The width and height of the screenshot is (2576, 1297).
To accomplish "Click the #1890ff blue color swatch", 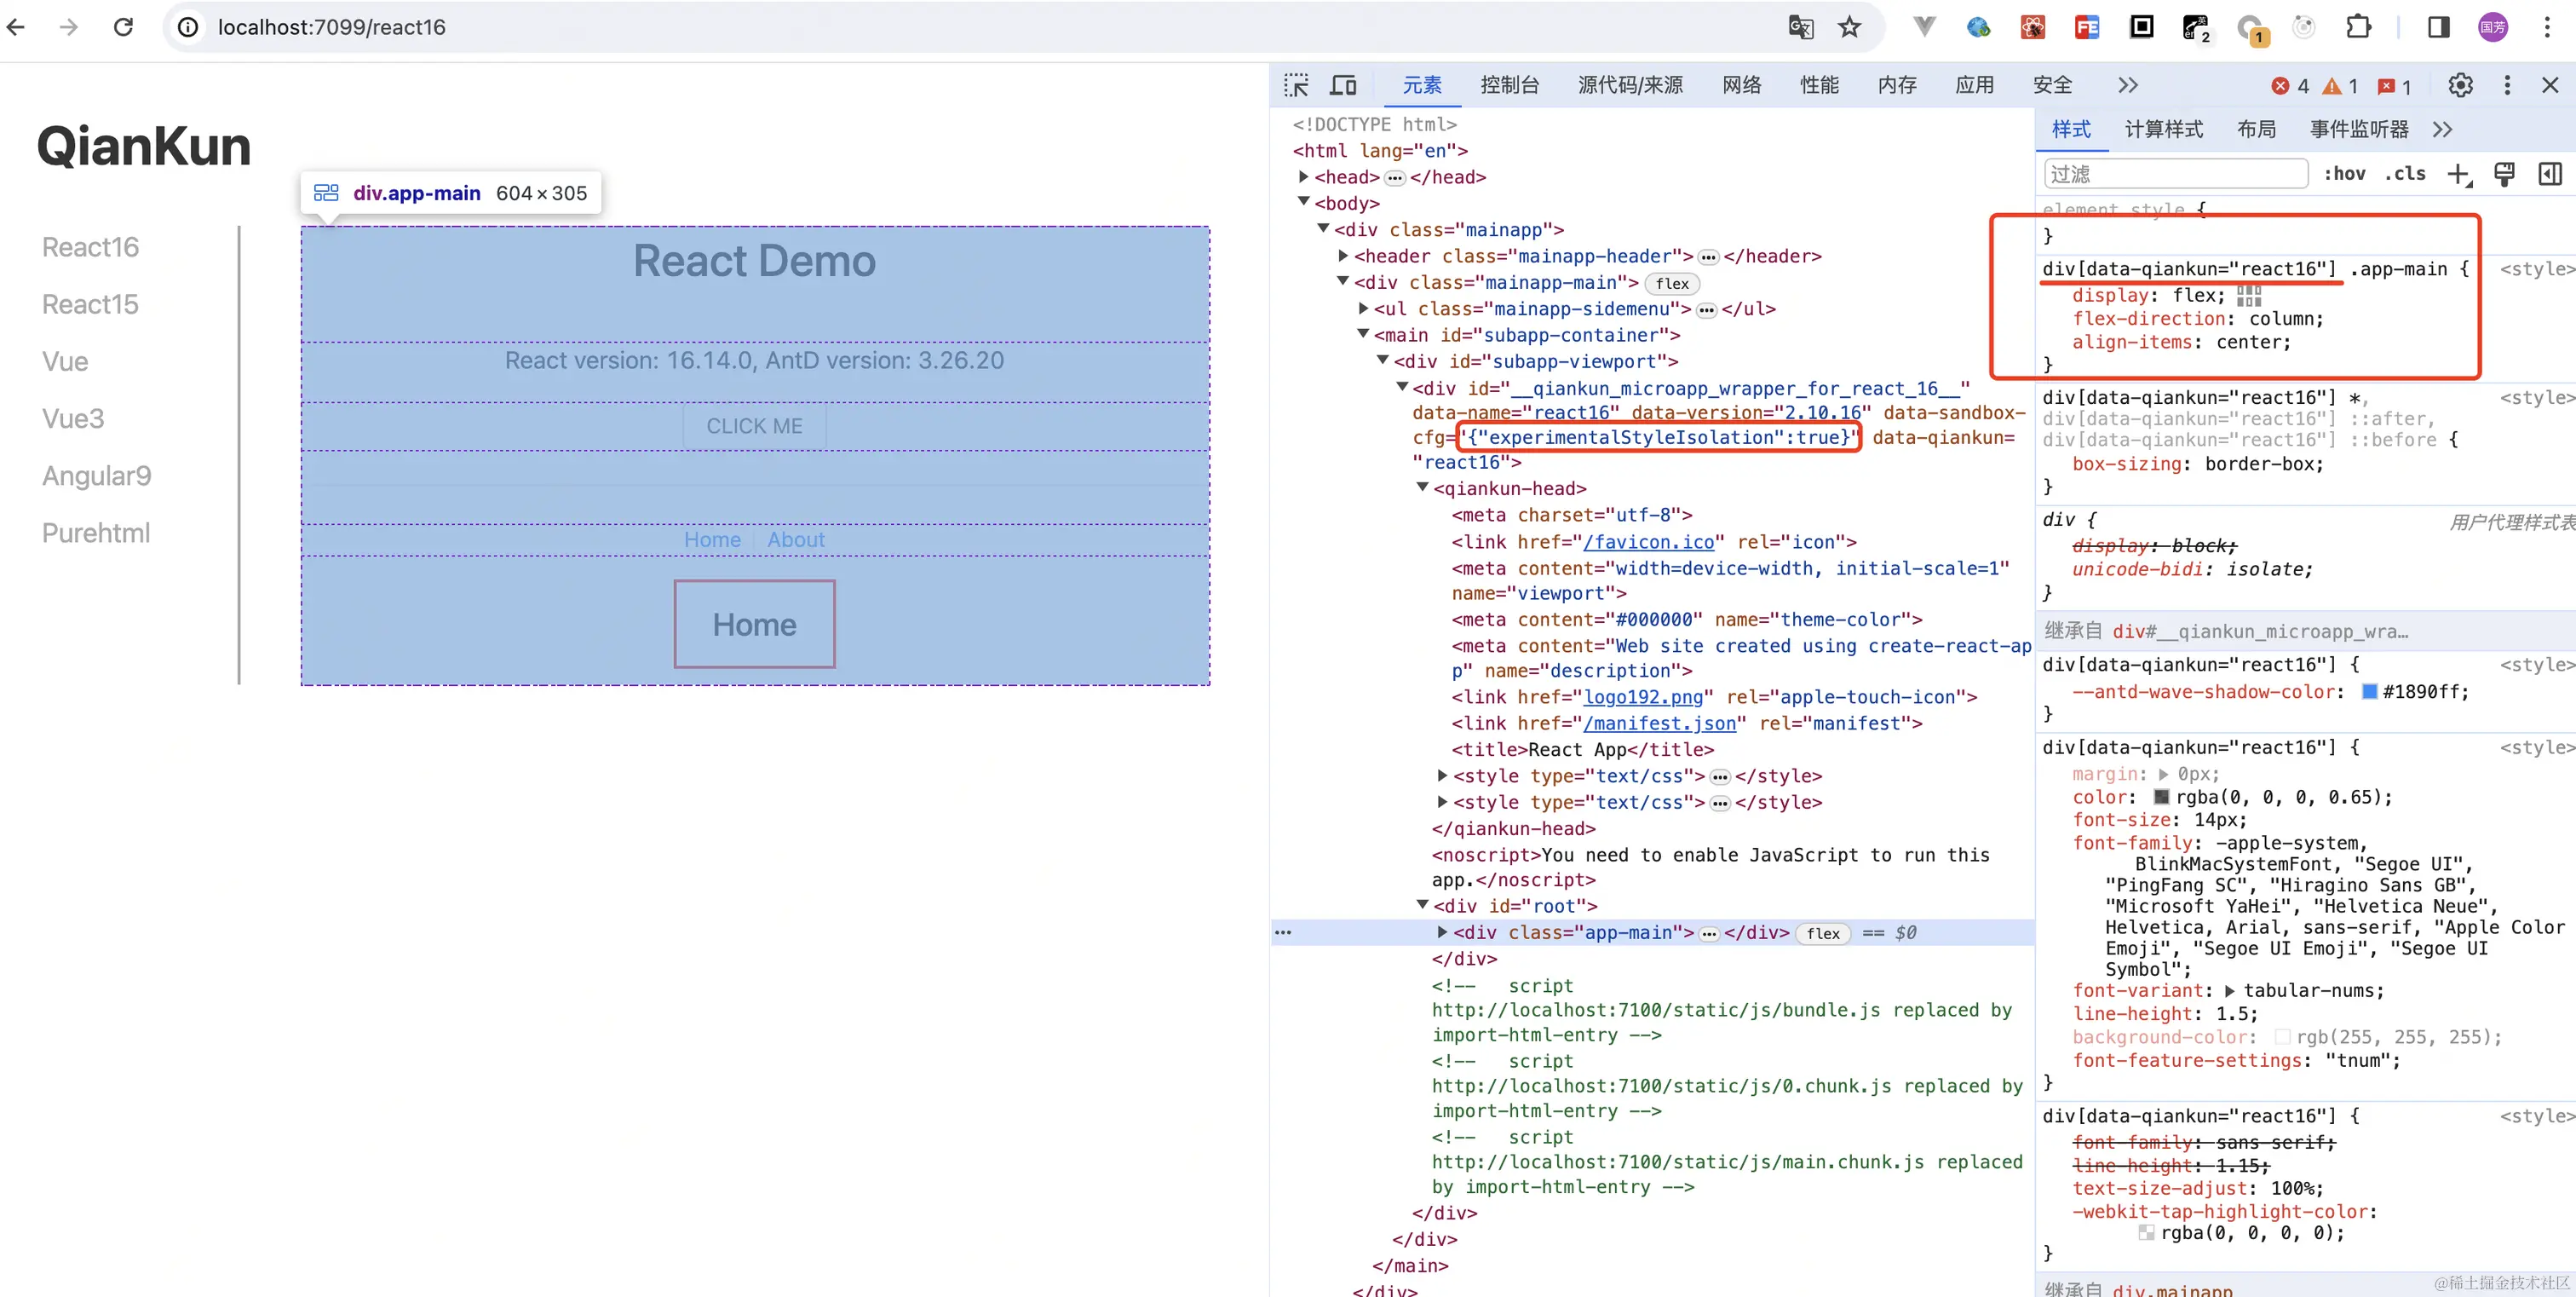I will coord(2369,692).
